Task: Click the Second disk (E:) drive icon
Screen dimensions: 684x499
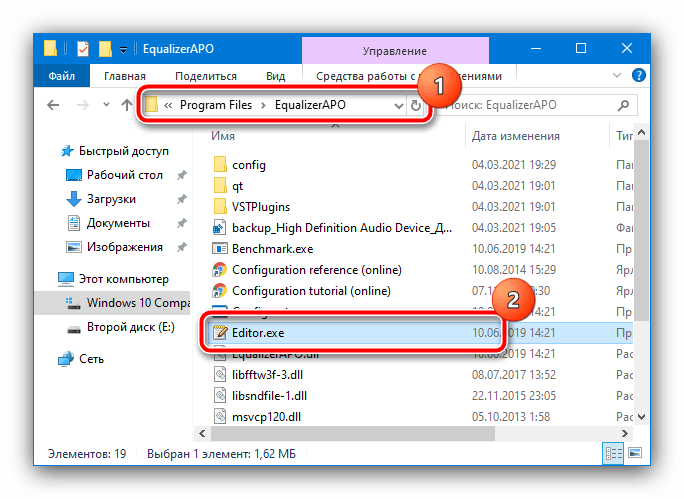Action: tap(74, 328)
